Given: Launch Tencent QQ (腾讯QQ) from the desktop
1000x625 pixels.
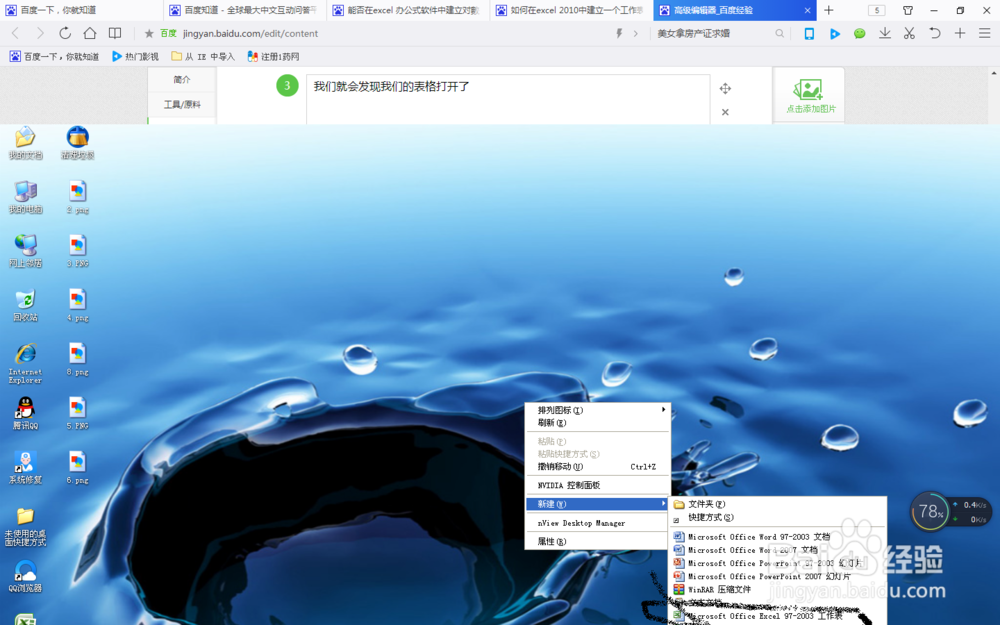Looking at the screenshot, I should pos(26,413).
